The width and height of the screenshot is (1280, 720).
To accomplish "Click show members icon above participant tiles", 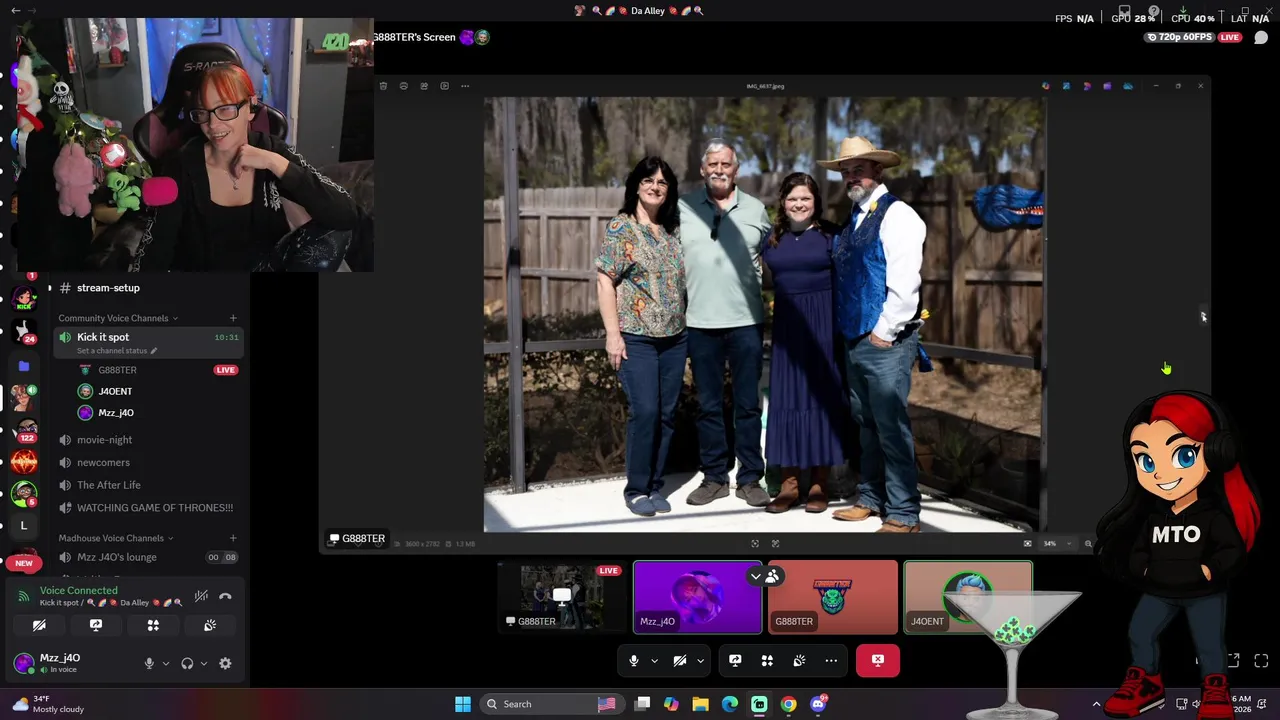I will [x=772, y=576].
